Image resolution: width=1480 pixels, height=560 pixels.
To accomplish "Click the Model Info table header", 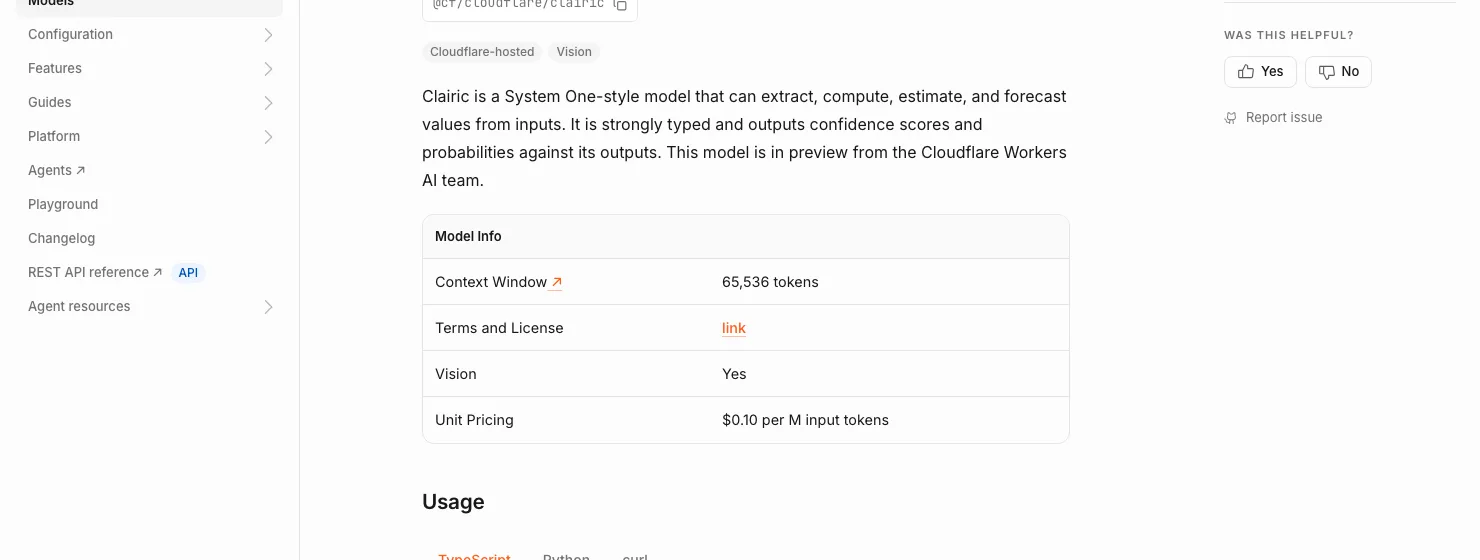I will (x=746, y=237).
